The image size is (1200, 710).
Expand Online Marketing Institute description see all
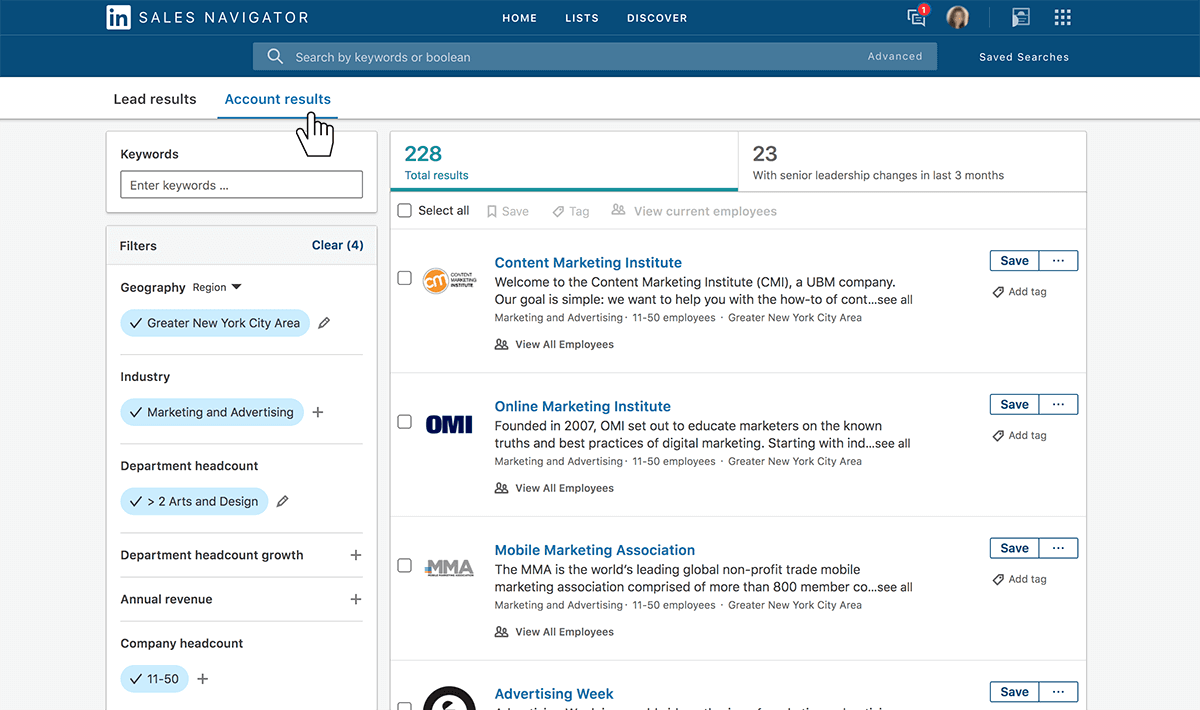(892, 444)
